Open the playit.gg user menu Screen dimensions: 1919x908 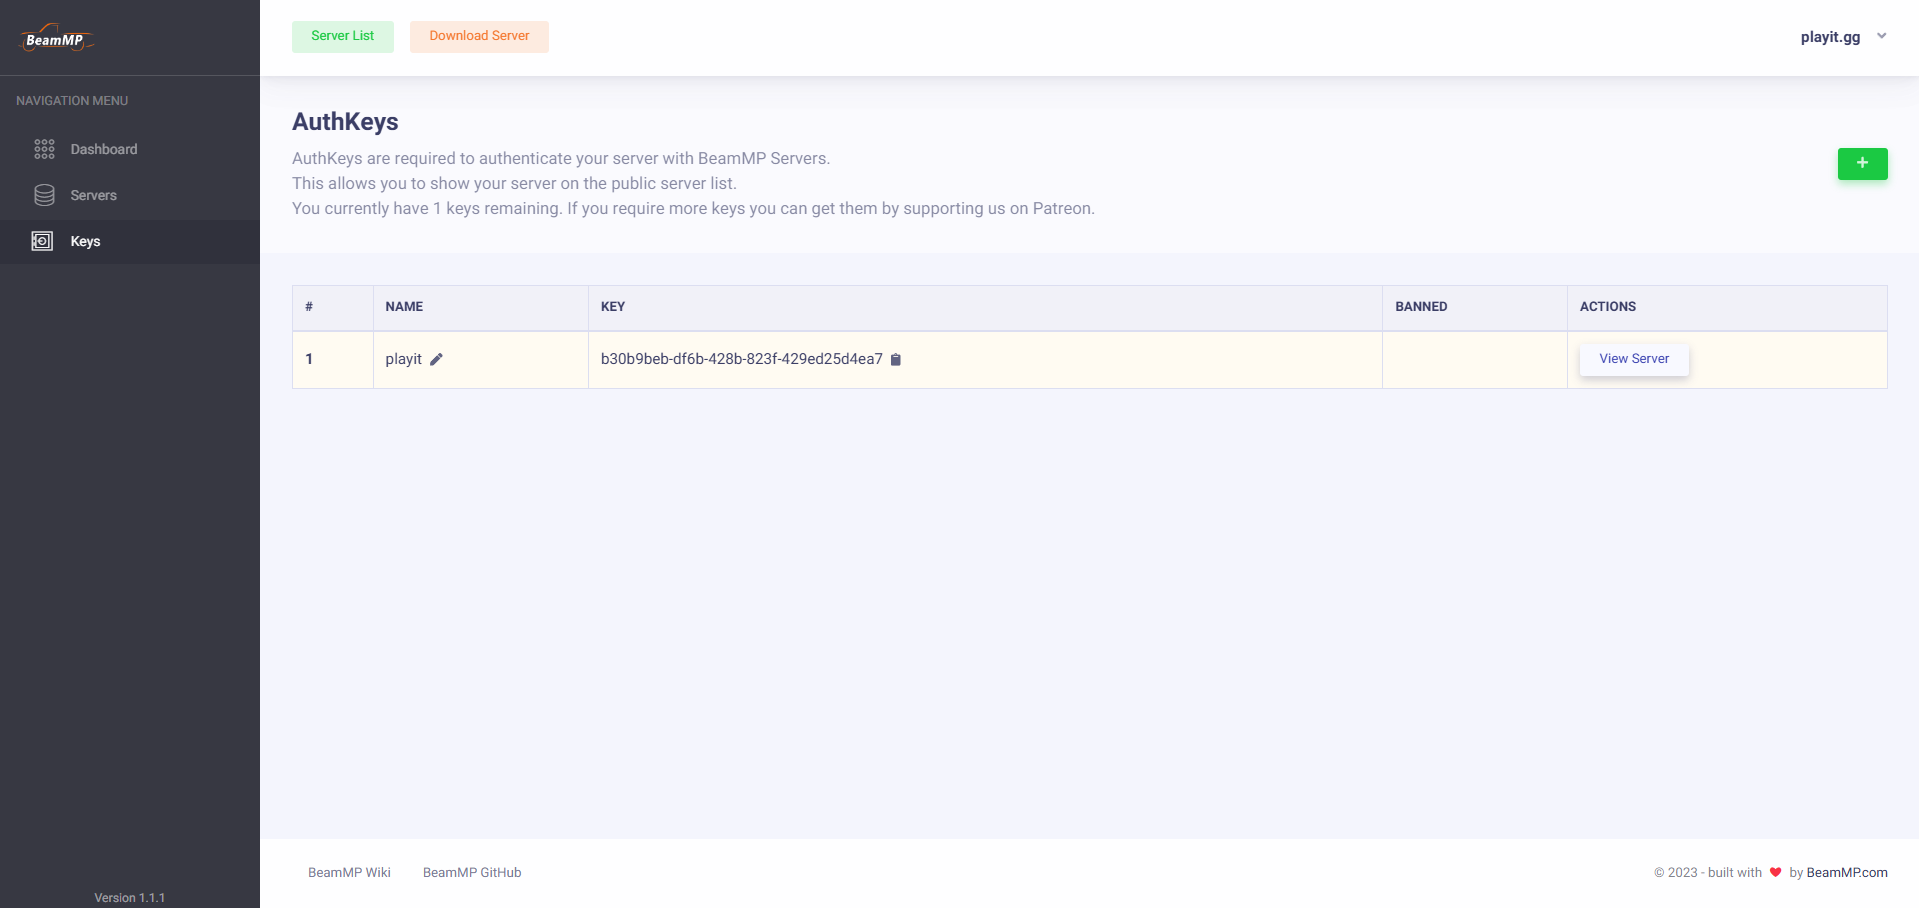(x=1829, y=37)
